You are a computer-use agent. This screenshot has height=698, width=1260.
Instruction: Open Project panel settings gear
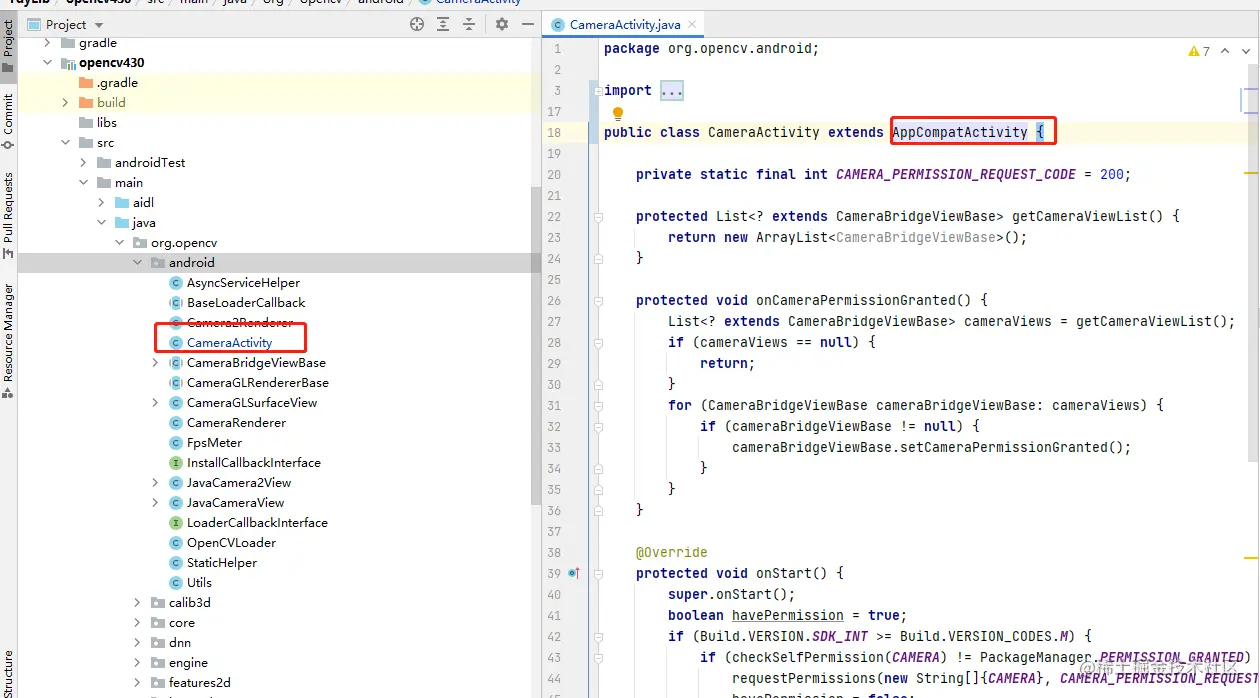(x=502, y=24)
